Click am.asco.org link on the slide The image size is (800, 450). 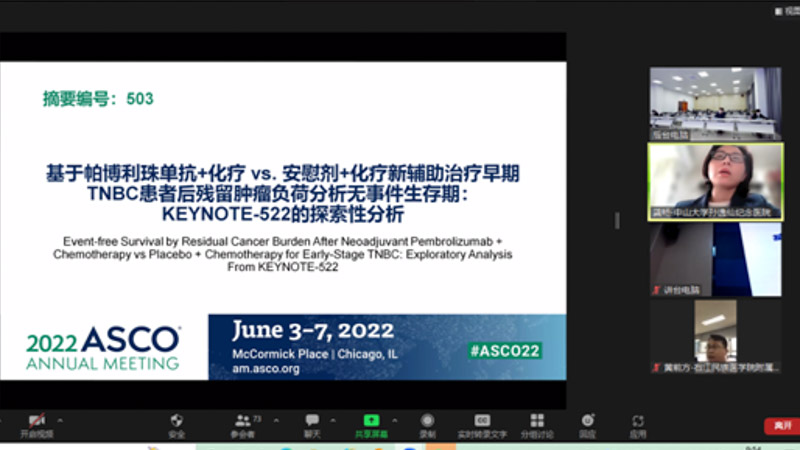[266, 368]
